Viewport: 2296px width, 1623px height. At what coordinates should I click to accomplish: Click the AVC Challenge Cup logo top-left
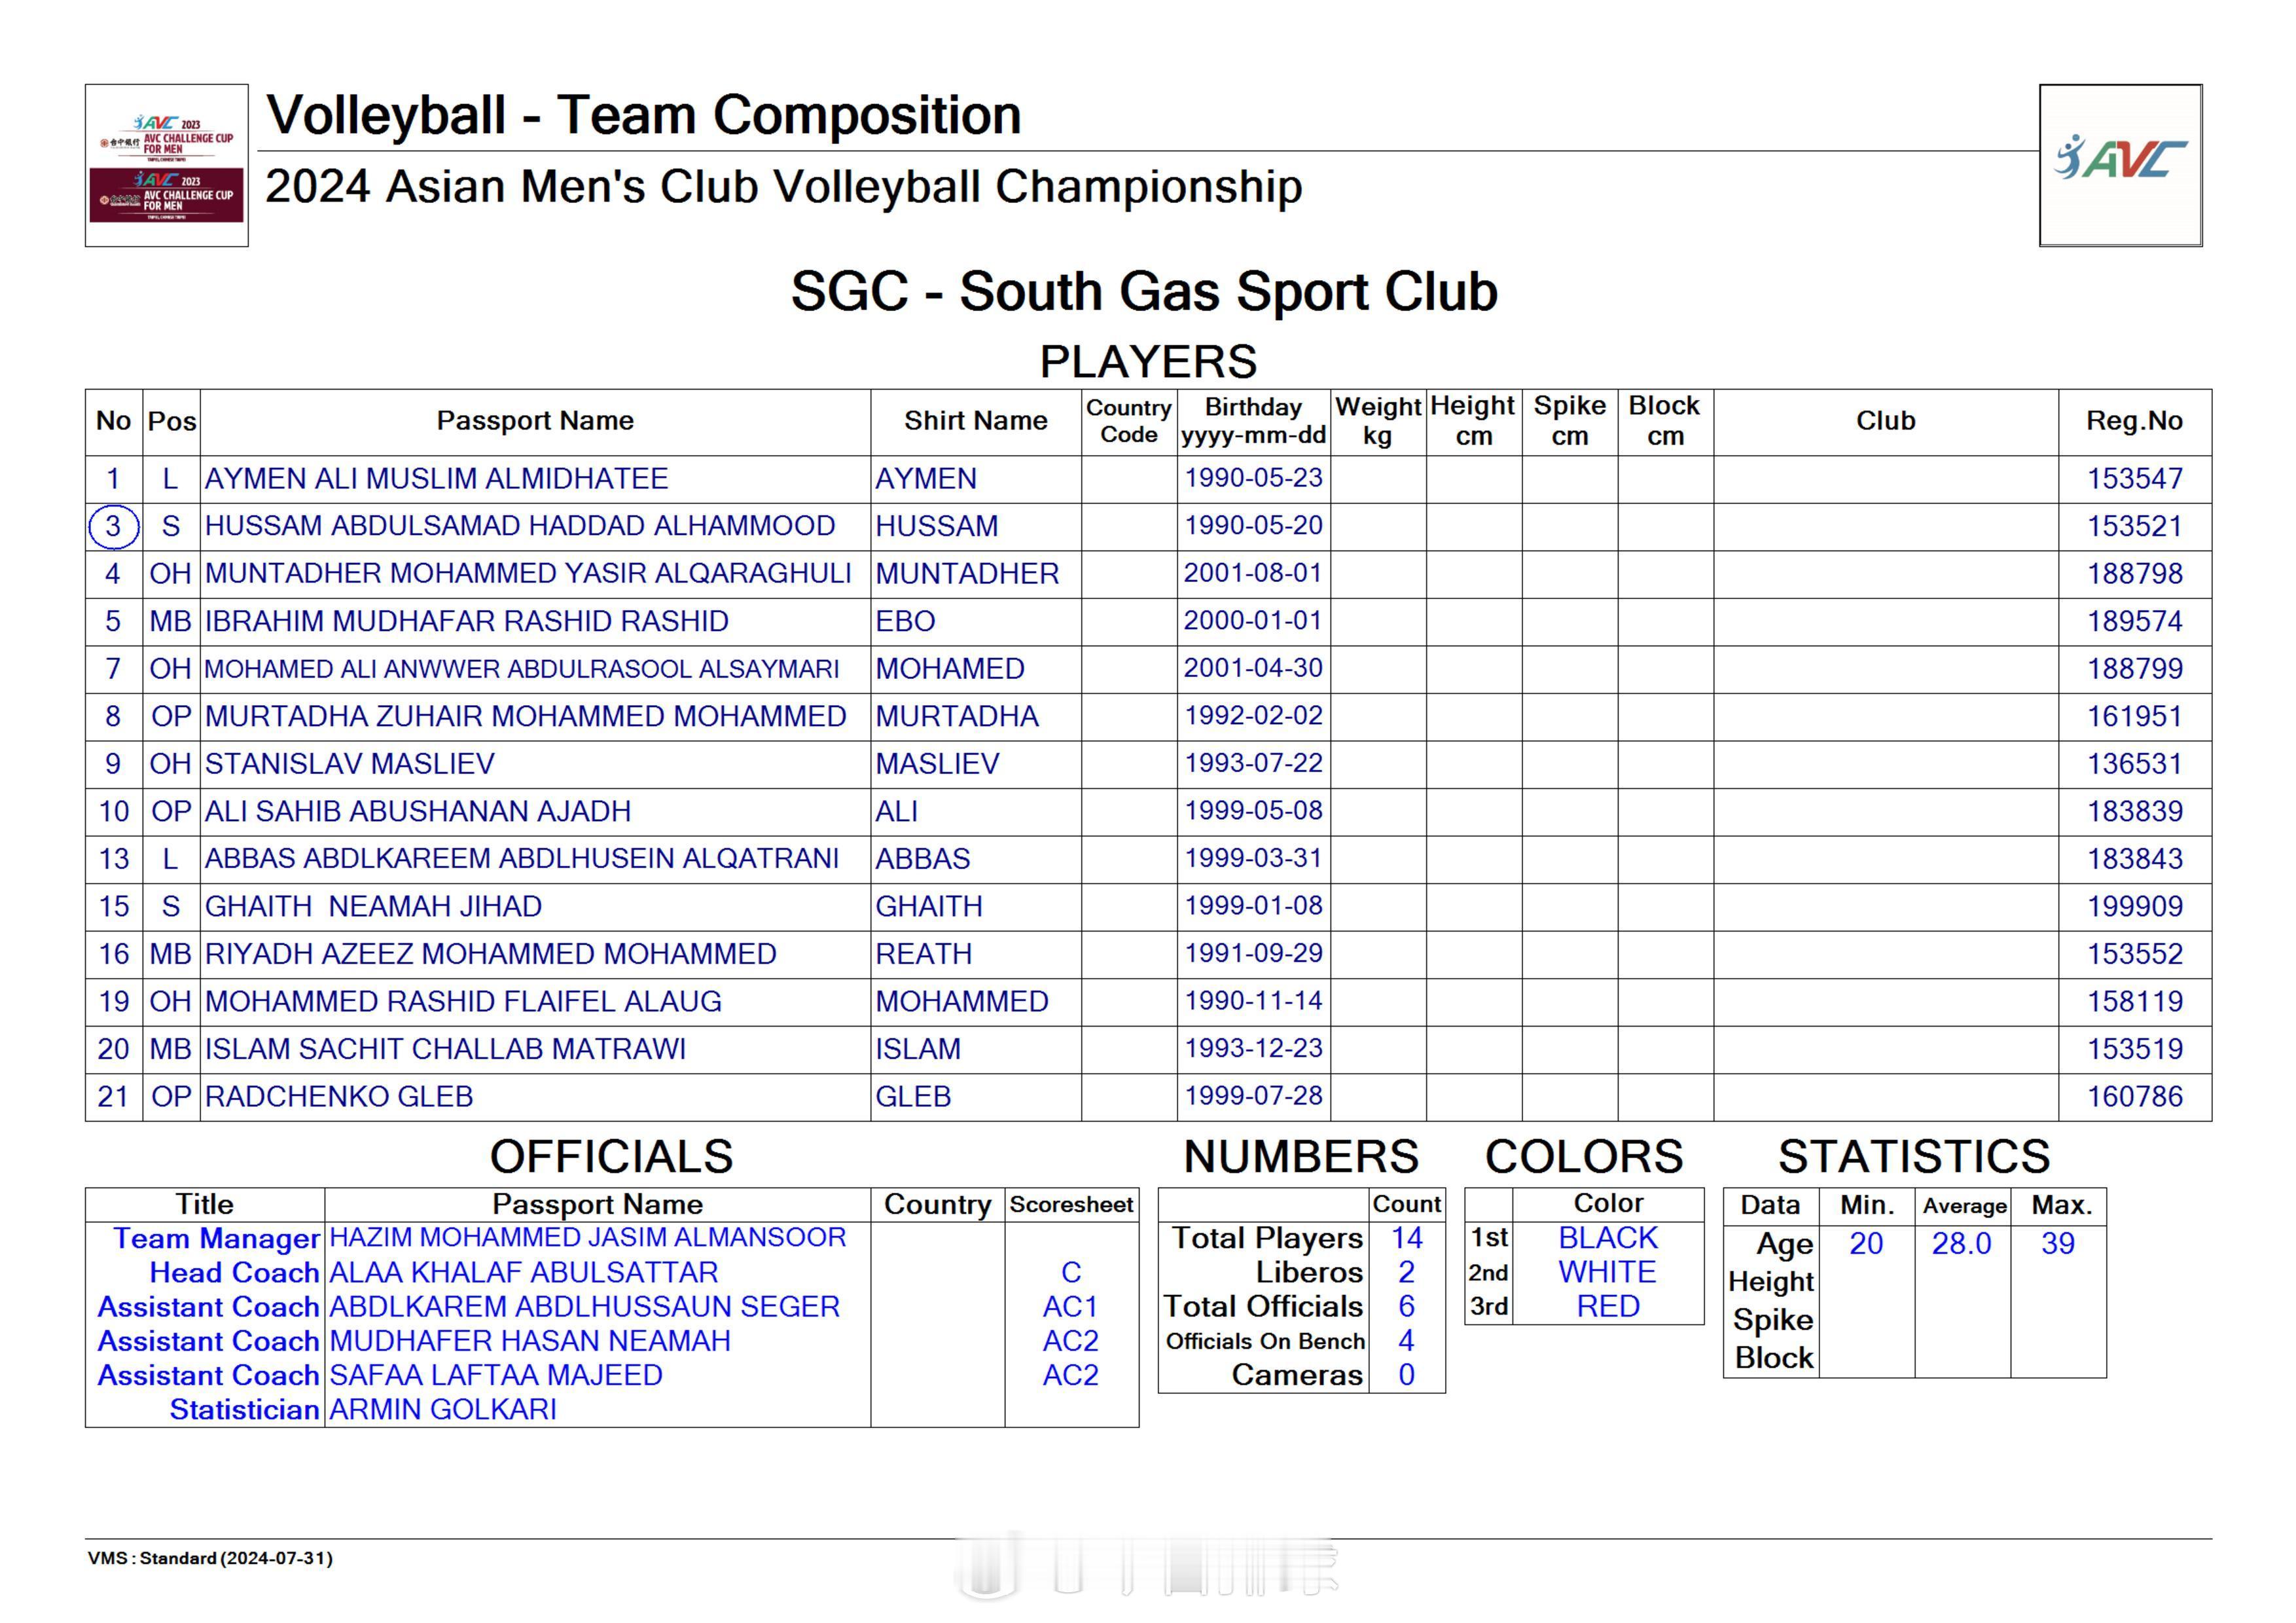coord(166,165)
